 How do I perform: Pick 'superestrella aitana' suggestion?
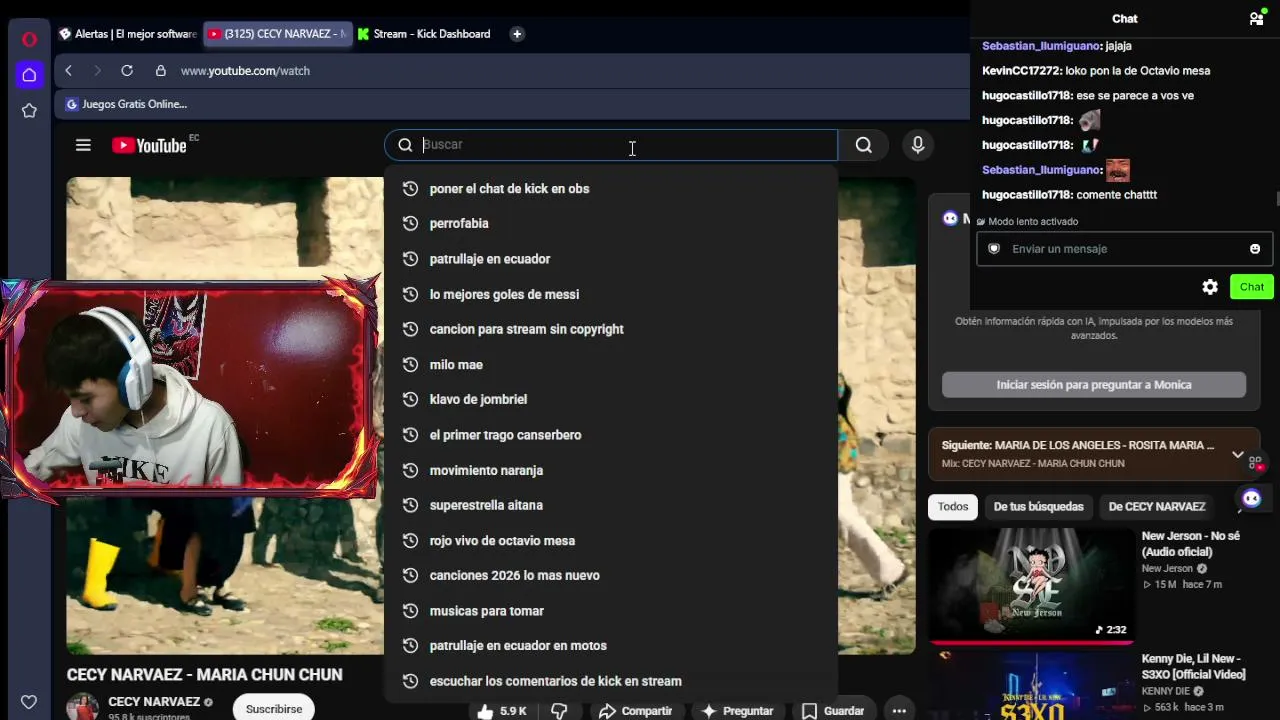(611, 505)
